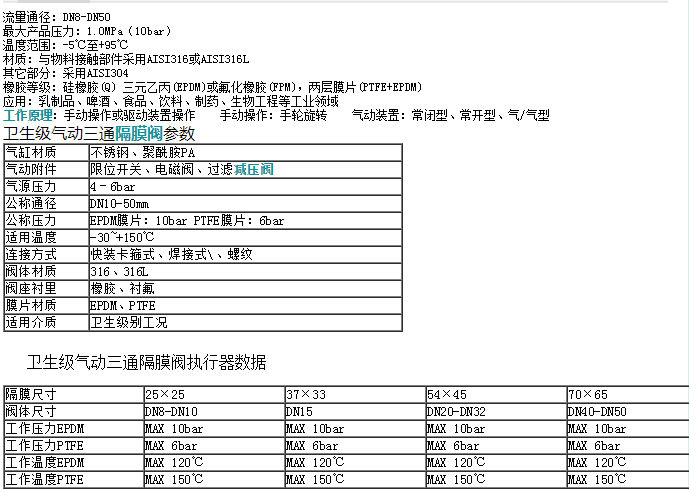This screenshot has width=689, height=490.
Task: Click the 隔膜阀 link in the heading
Action: pyautogui.click(x=138, y=133)
